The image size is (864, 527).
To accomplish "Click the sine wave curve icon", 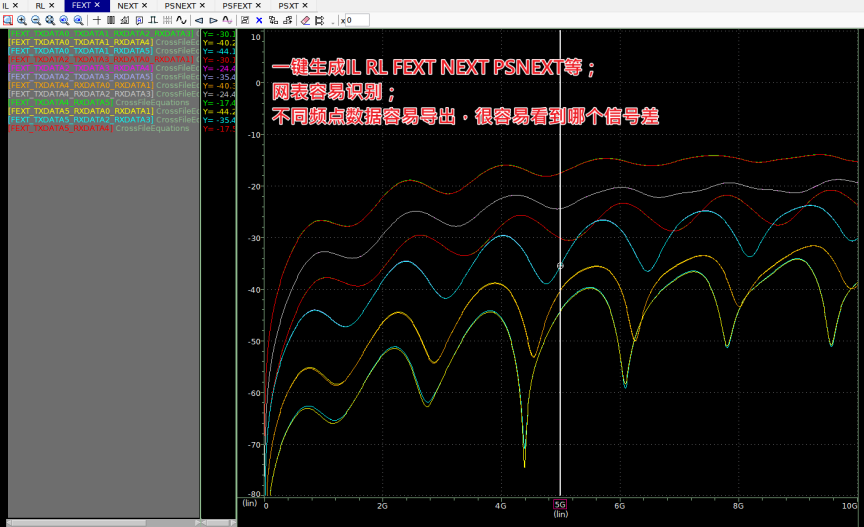I will 181,20.
